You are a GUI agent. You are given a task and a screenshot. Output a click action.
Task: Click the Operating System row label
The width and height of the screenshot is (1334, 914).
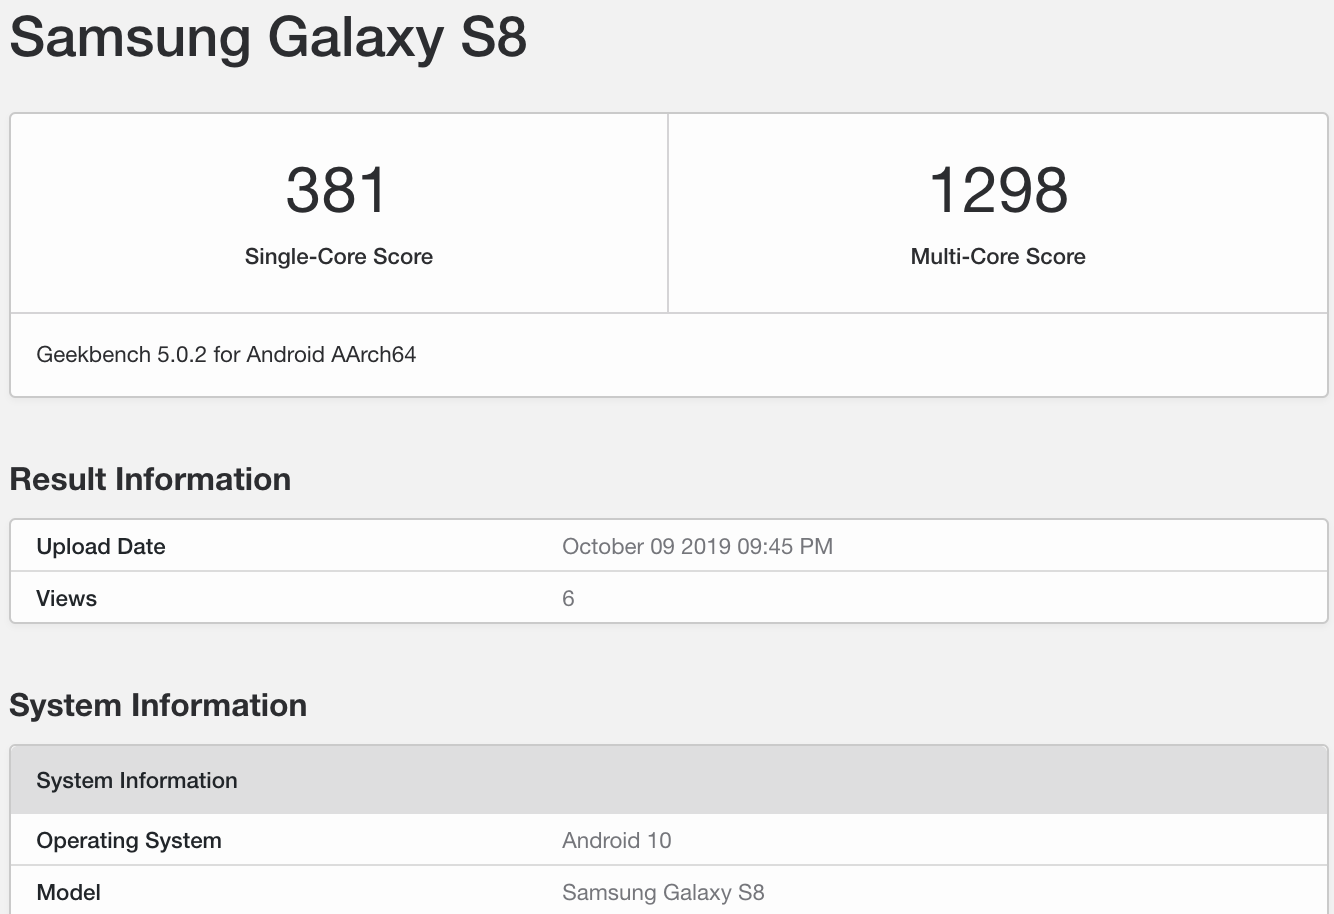pyautogui.click(x=128, y=840)
